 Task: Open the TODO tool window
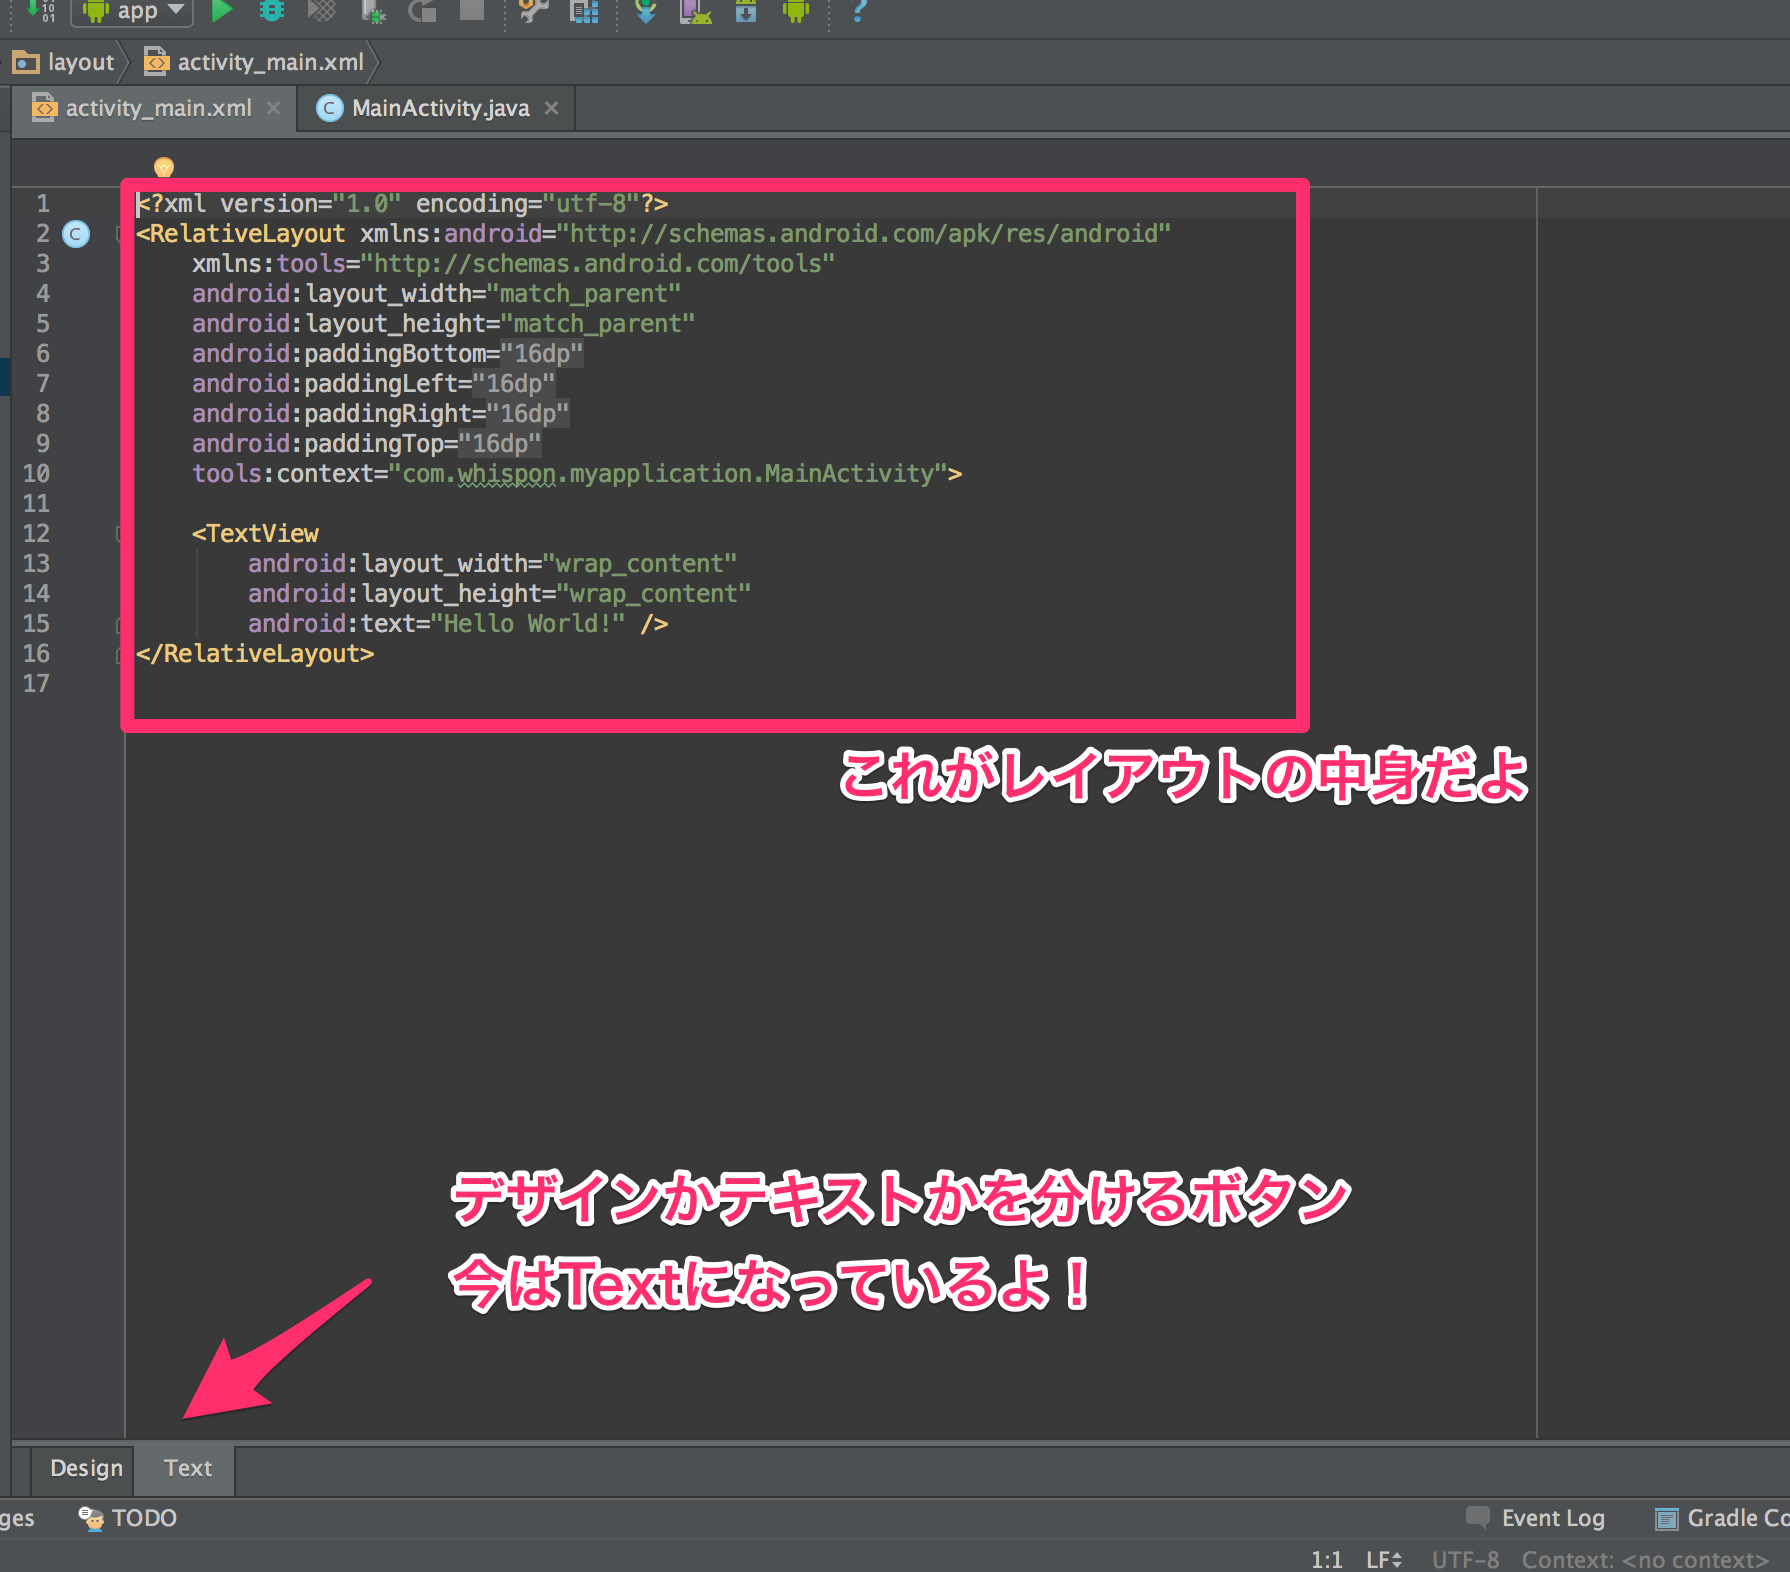pyautogui.click(x=128, y=1518)
